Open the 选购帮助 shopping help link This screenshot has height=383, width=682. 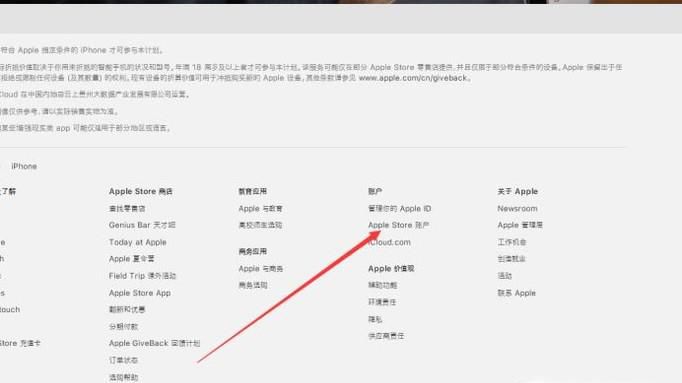[123, 377]
